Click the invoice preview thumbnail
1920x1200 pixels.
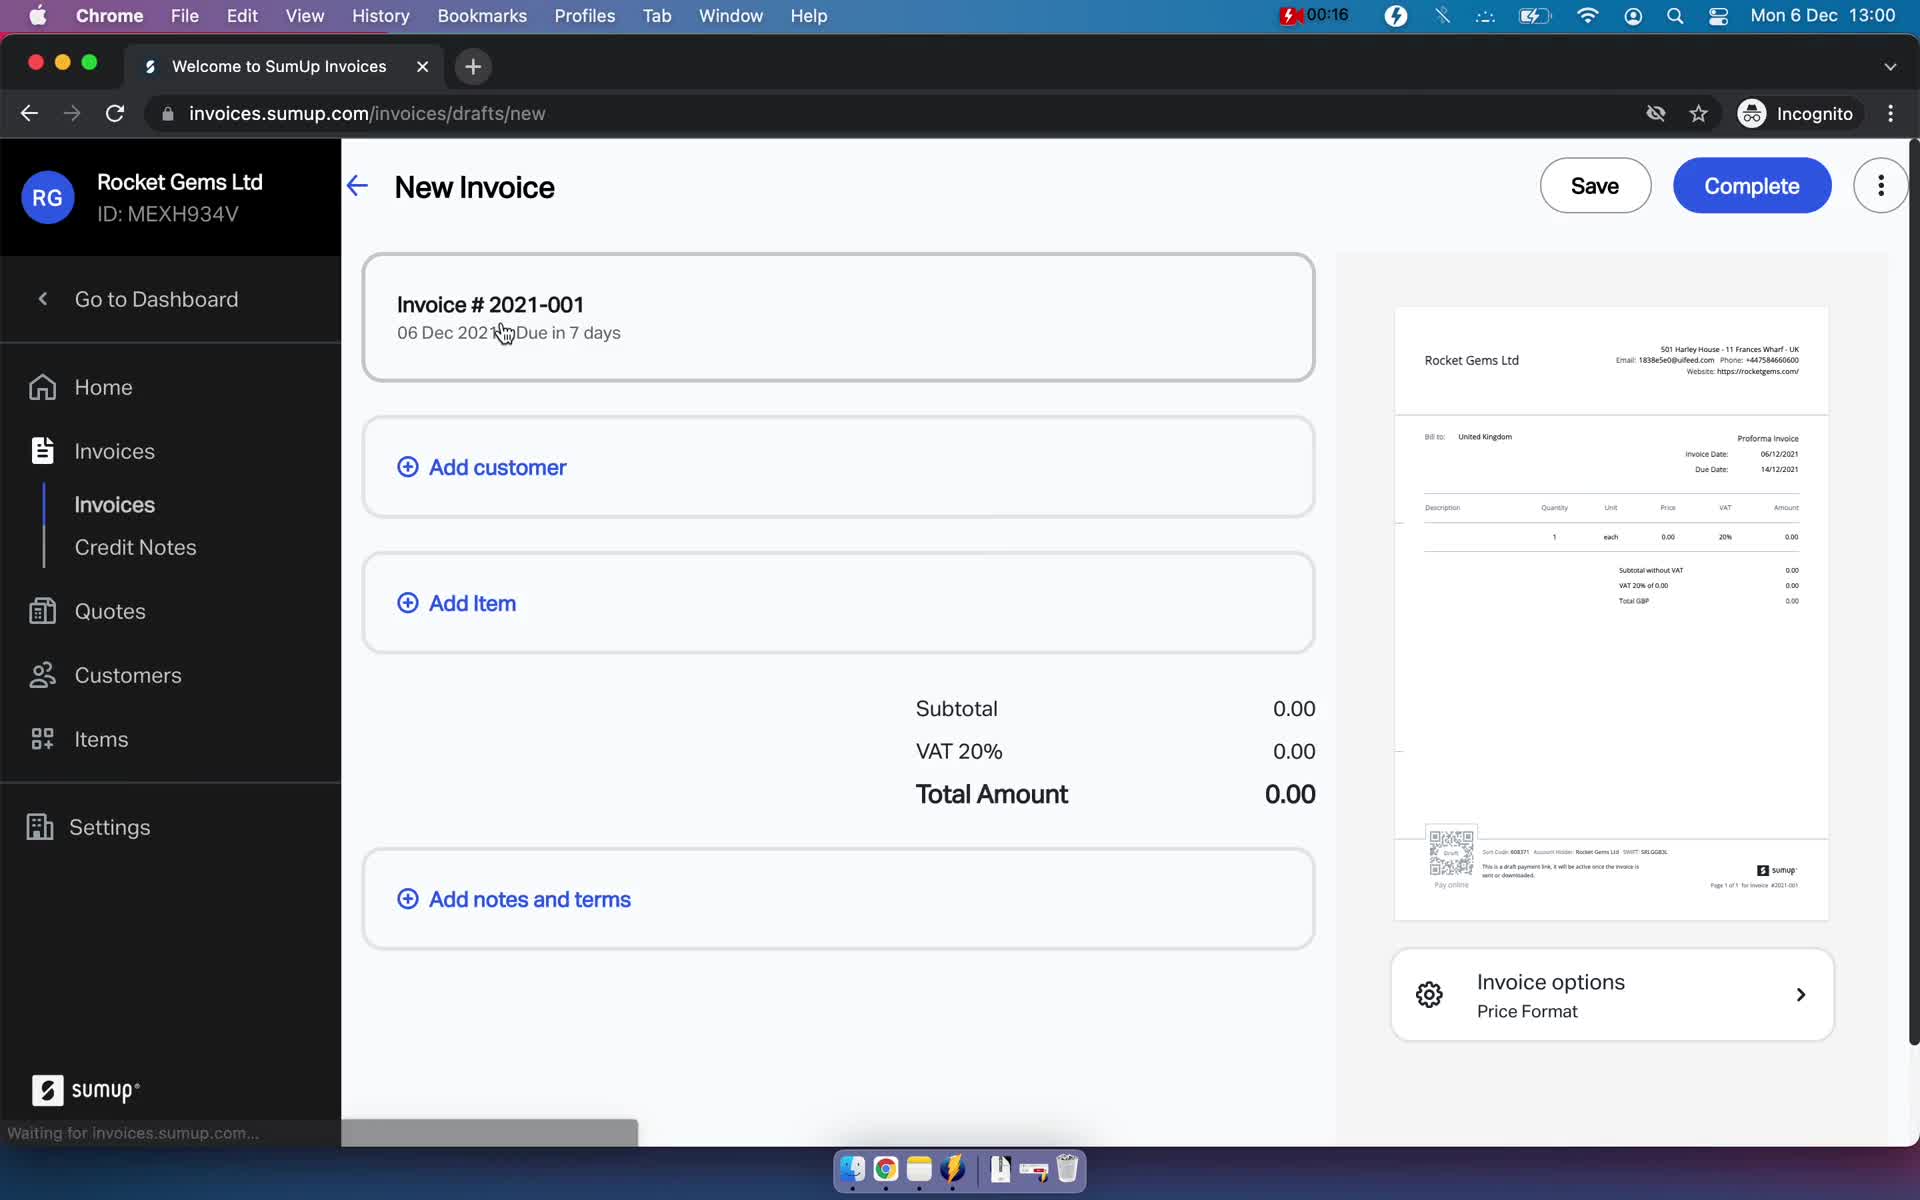point(1612,608)
